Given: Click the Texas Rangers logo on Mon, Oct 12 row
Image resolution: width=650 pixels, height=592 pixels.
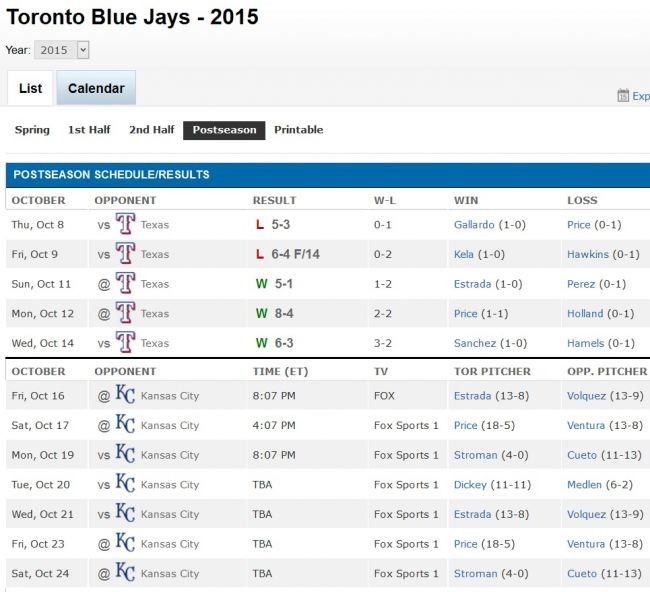Looking at the screenshot, I should click(125, 313).
